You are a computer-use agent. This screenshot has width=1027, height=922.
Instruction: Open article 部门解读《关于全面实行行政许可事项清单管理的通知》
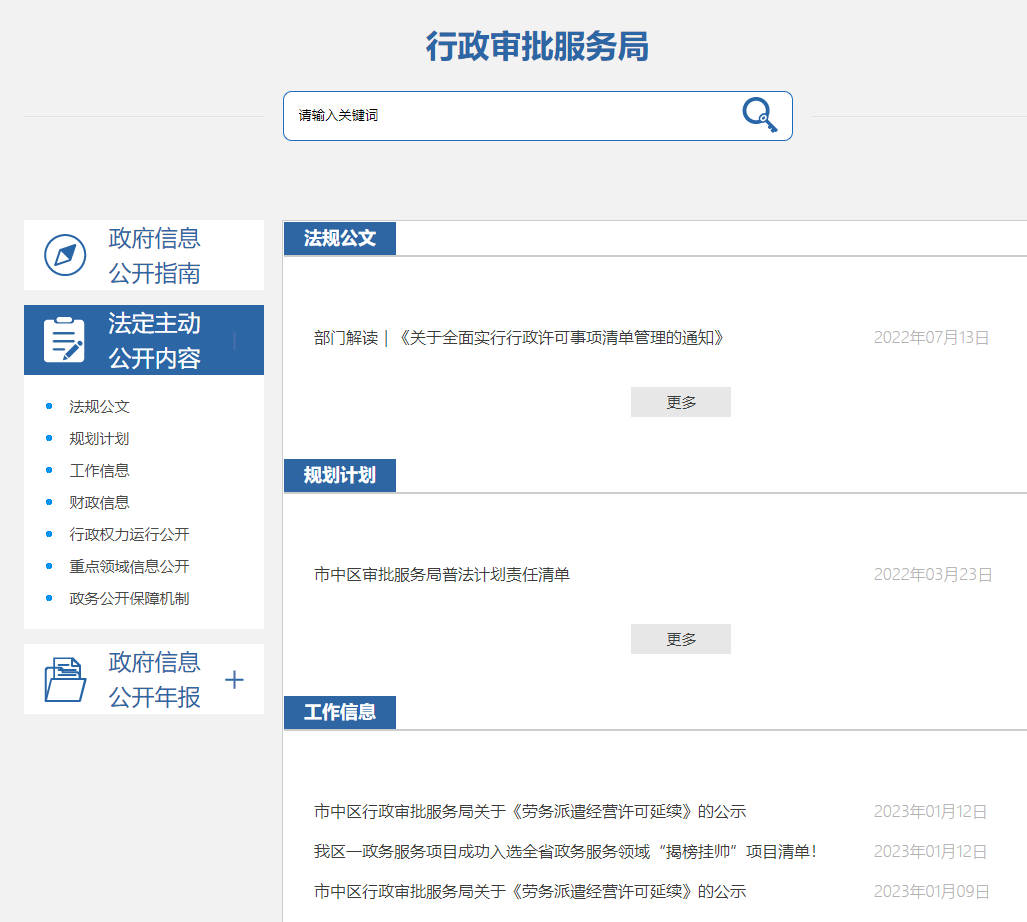(519, 338)
